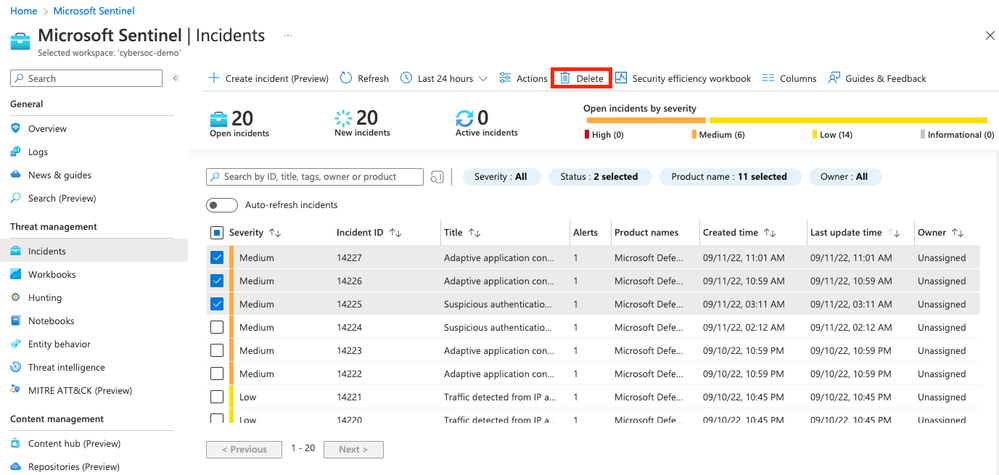Screen dimensions: 999x475
Task: Sort by the Last update time column
Action: 854,232
